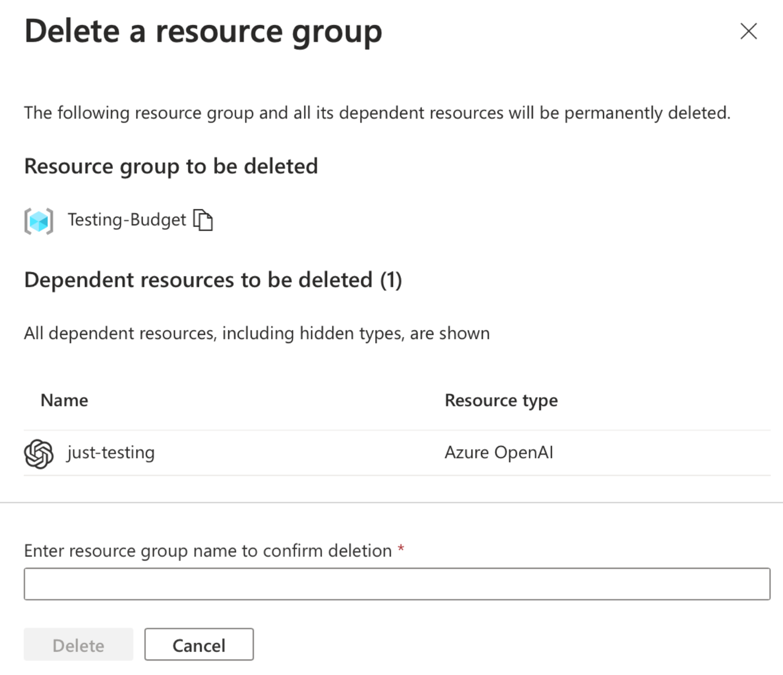
Task: Sort by the Resource type column header
Action: coord(501,400)
